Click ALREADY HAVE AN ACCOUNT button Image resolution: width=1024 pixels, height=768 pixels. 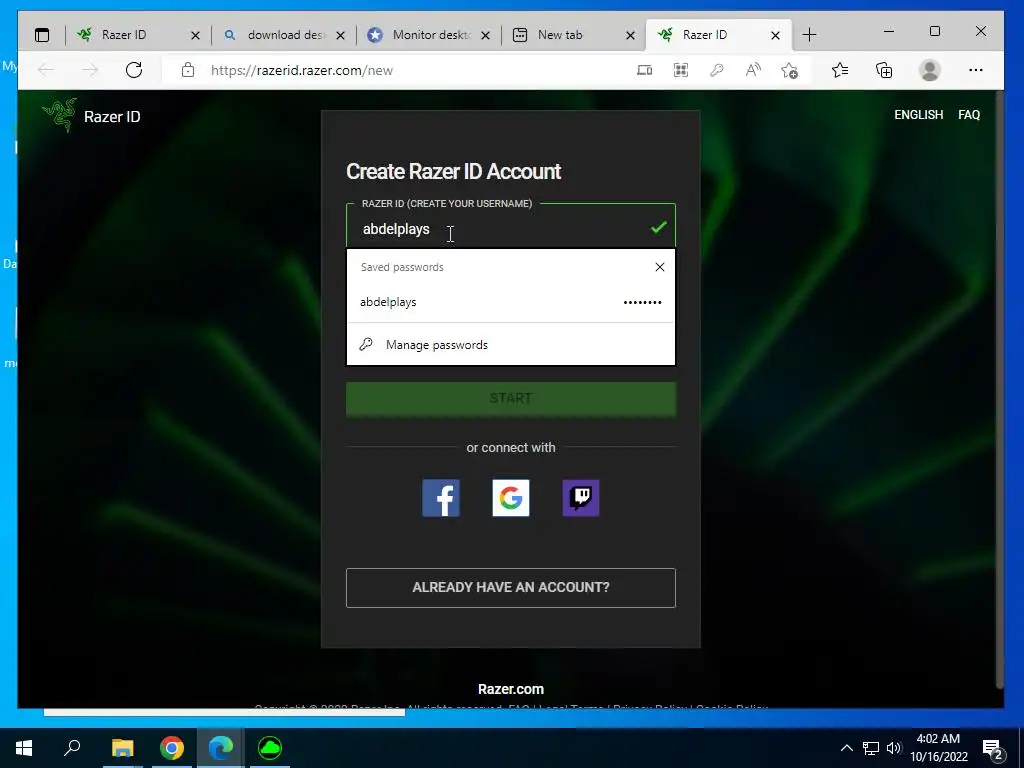511,587
